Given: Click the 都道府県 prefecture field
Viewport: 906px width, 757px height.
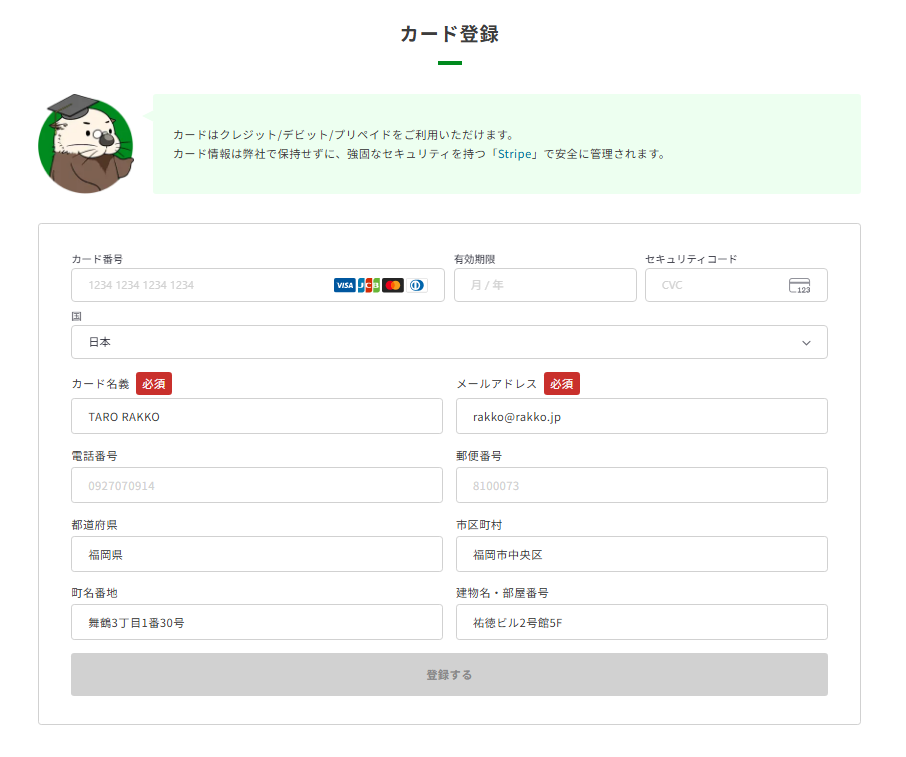Looking at the screenshot, I should coord(256,554).
